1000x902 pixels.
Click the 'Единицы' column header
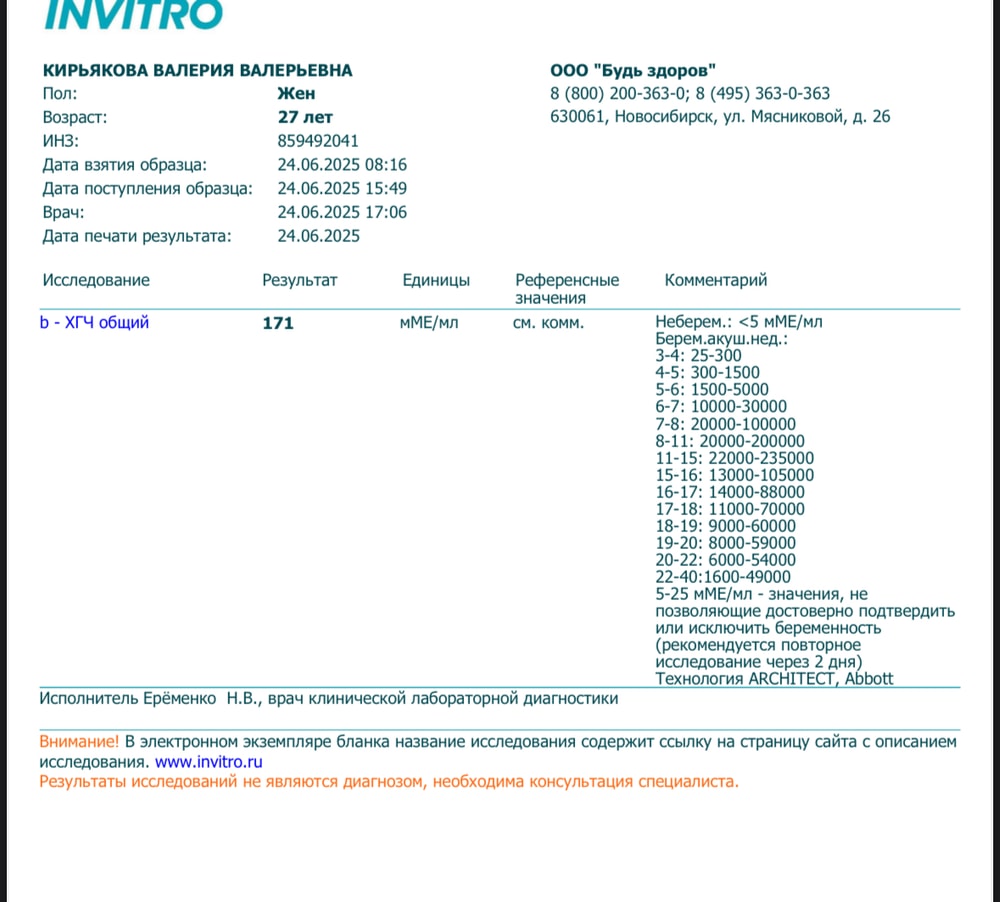(x=436, y=281)
